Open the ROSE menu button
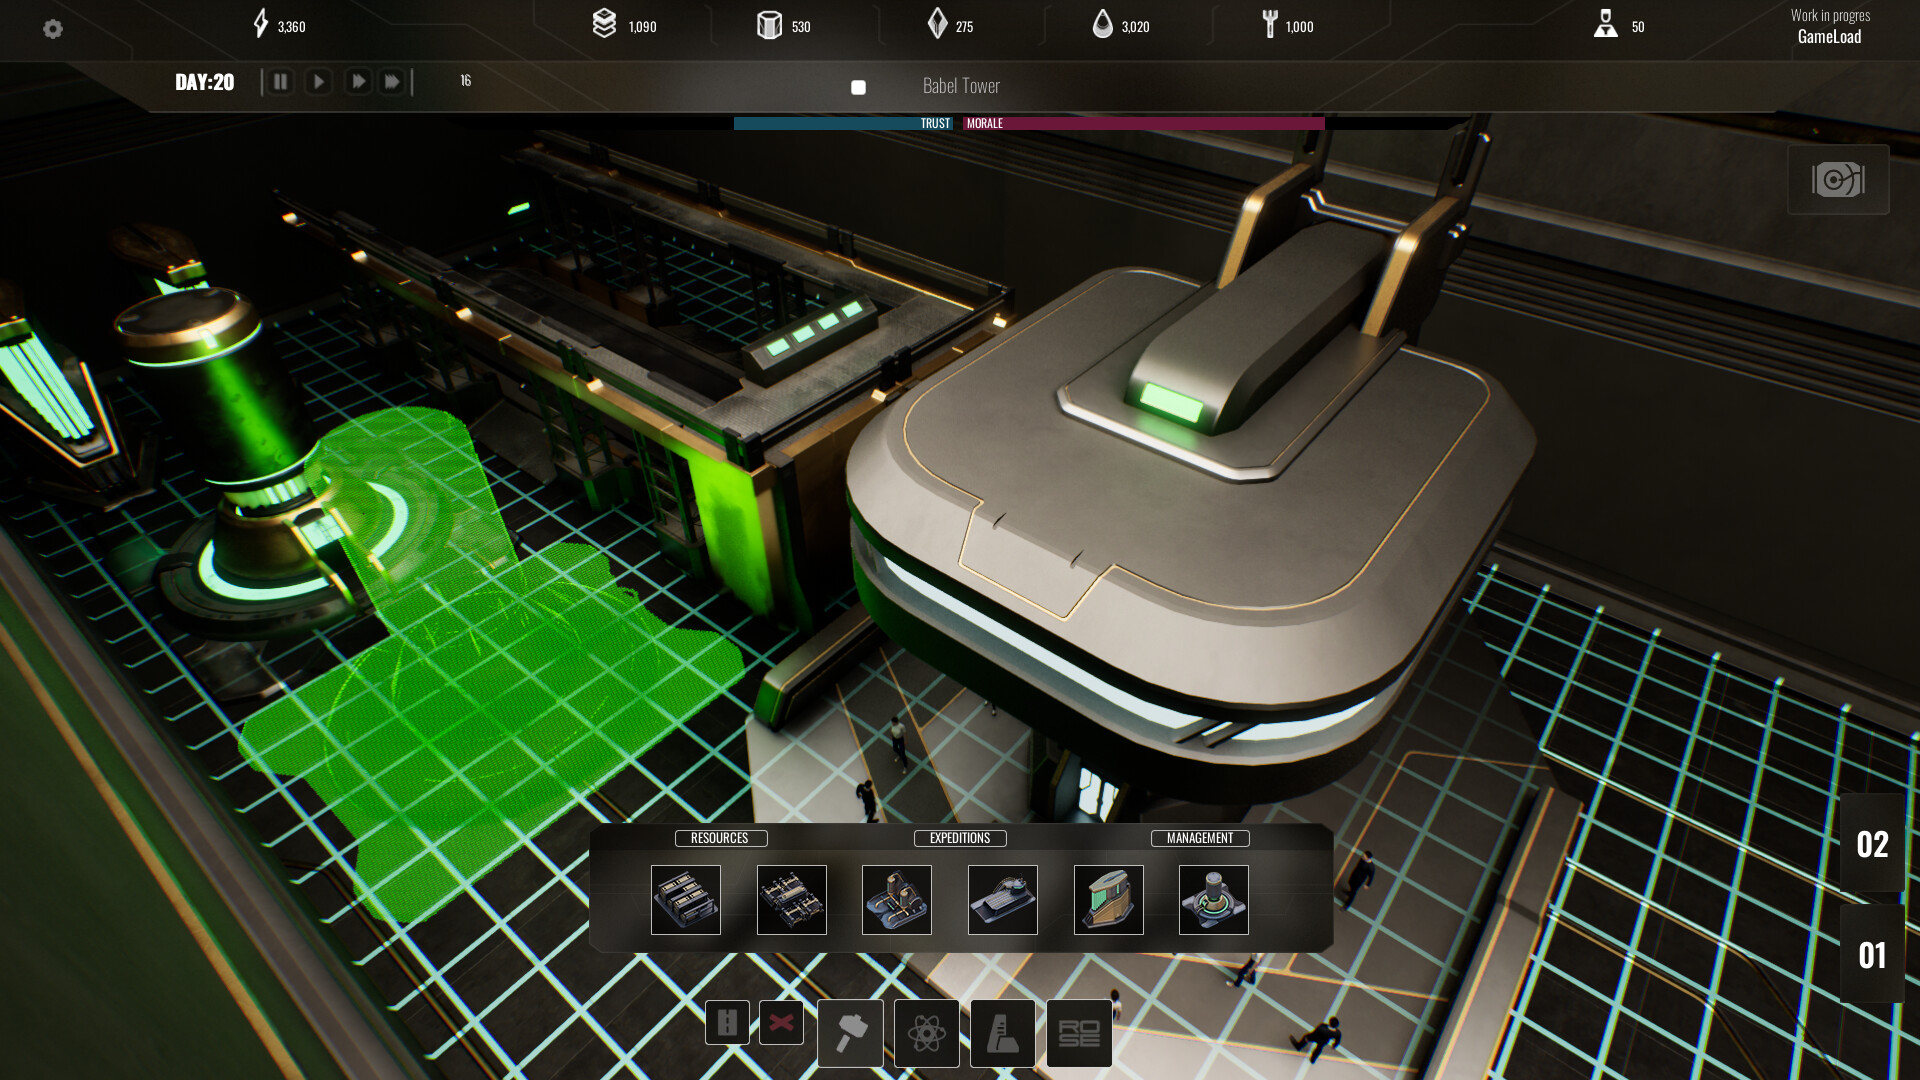 (x=1079, y=1033)
